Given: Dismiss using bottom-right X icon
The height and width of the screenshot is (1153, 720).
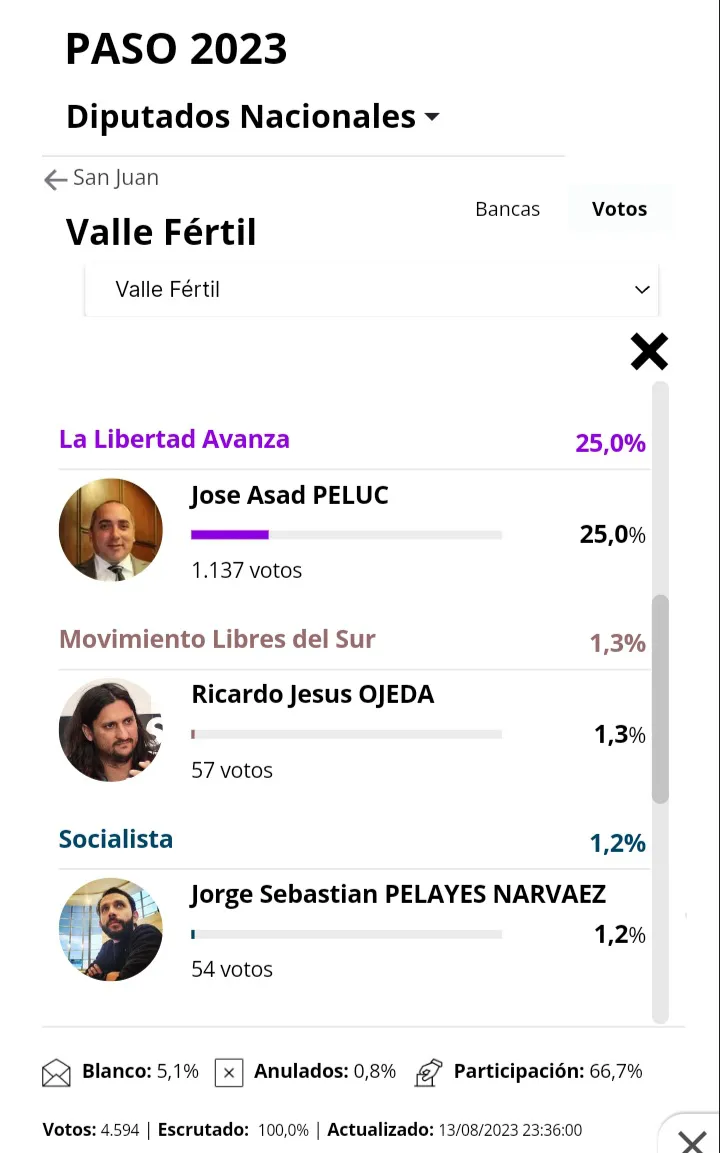Looking at the screenshot, I should 692,1141.
